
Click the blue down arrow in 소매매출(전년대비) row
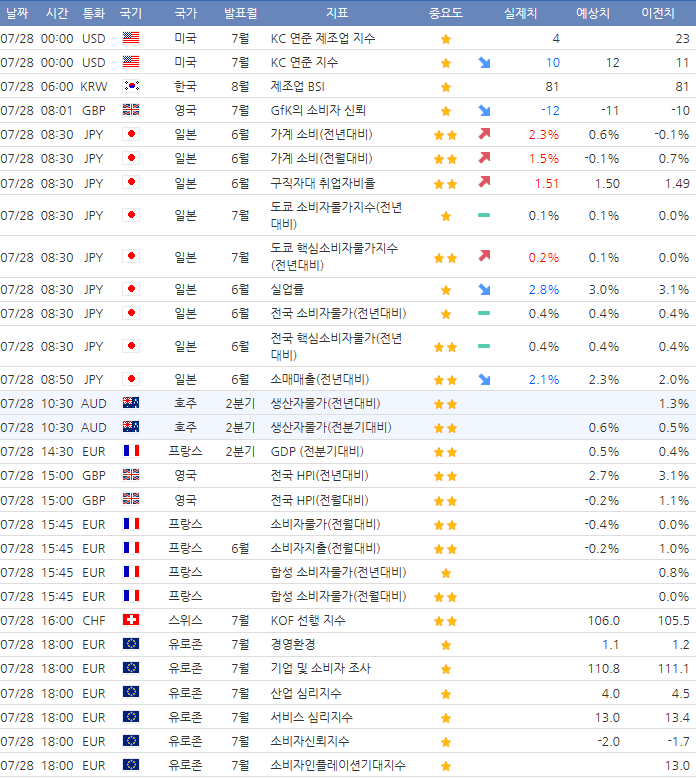coord(484,380)
